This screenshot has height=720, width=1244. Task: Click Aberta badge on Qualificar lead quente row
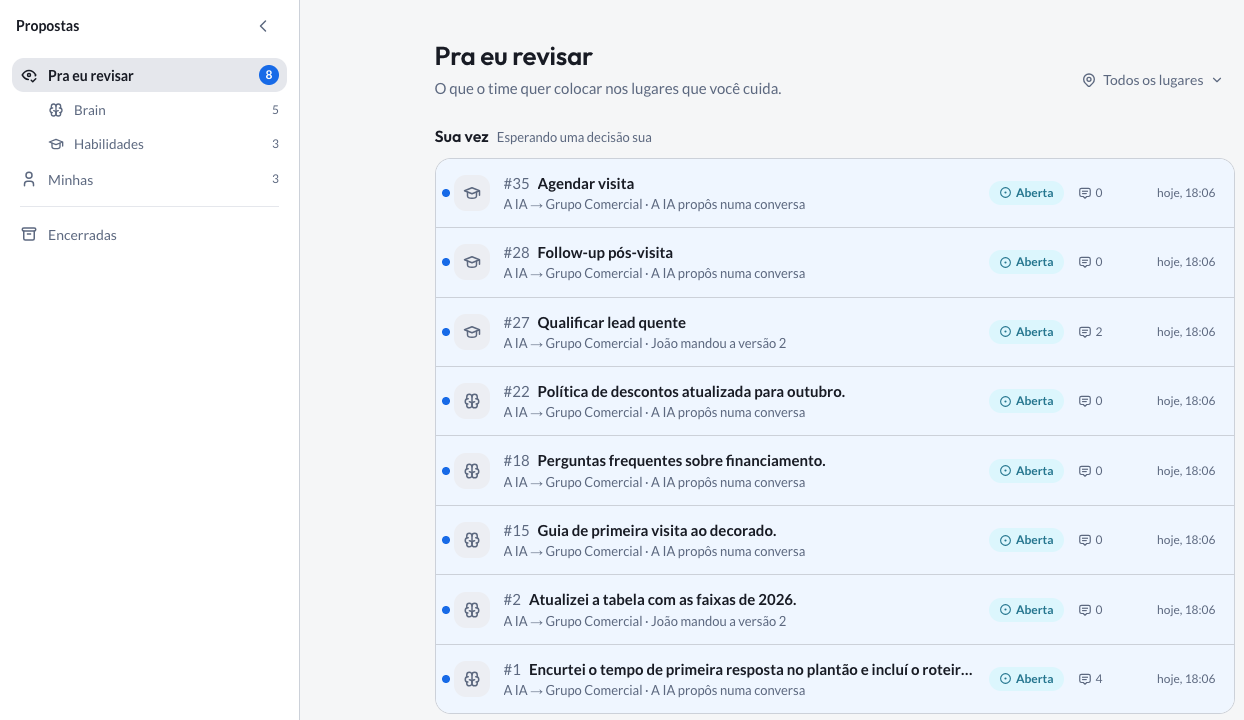click(x=1026, y=332)
